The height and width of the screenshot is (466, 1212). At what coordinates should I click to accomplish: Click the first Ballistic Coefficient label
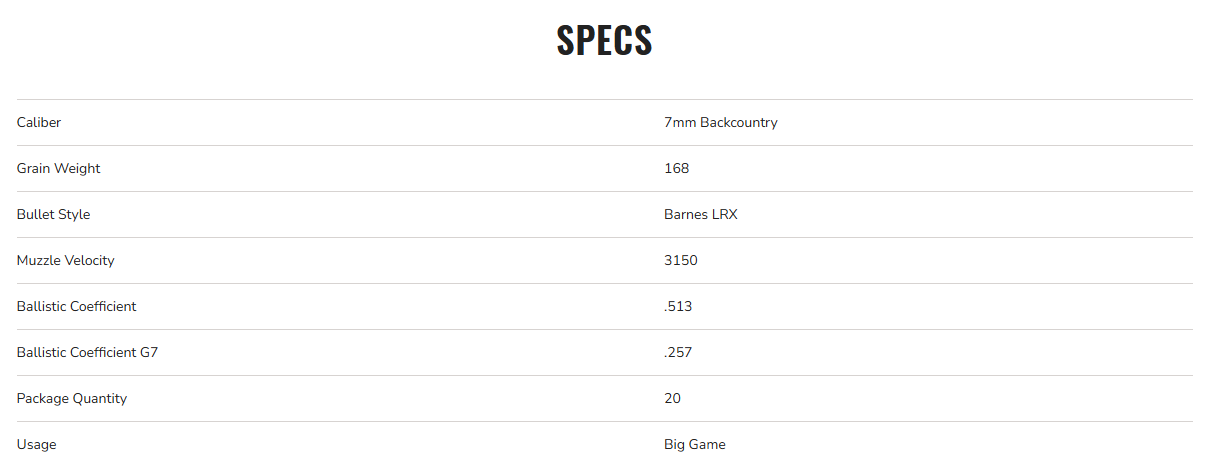pos(76,307)
